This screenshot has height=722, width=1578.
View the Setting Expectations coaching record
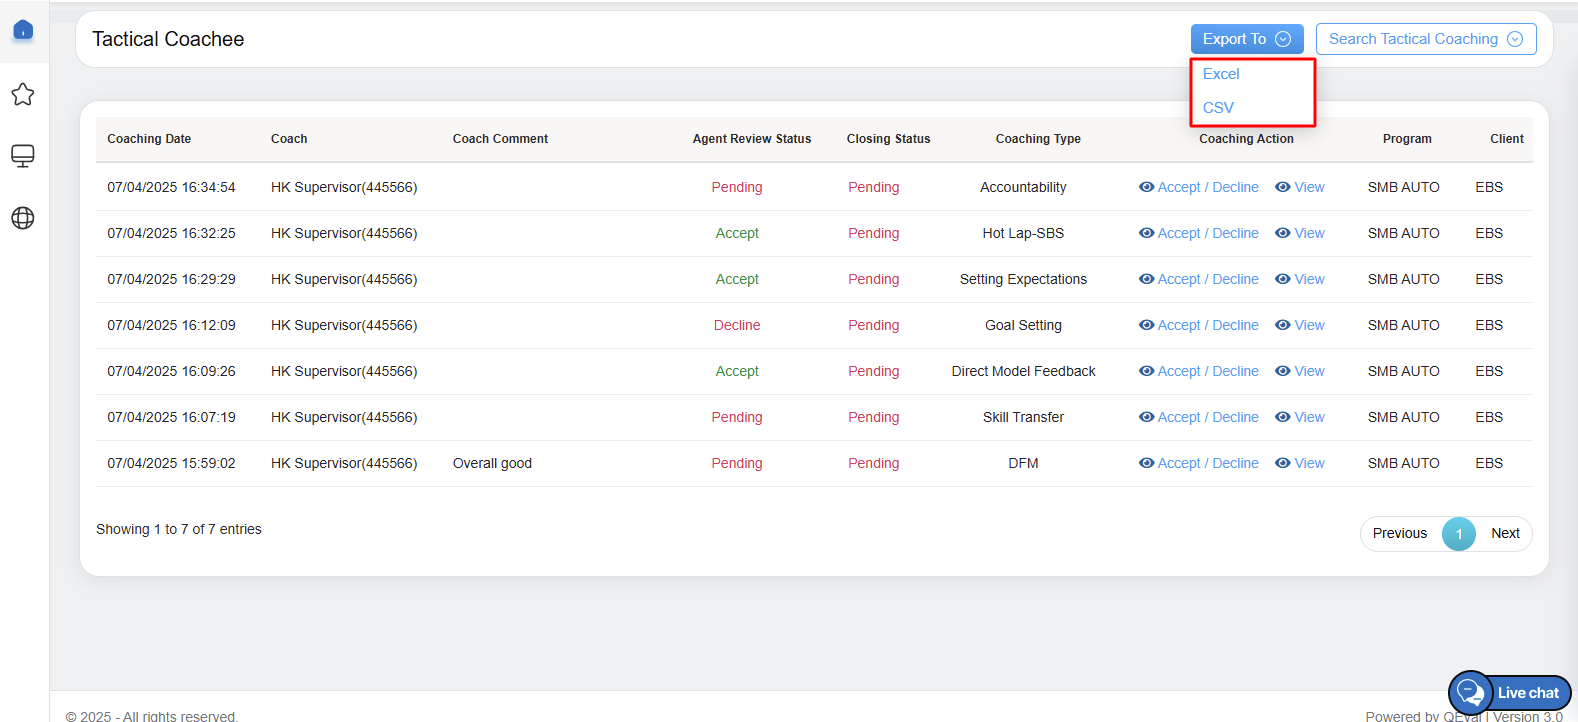click(x=1308, y=279)
